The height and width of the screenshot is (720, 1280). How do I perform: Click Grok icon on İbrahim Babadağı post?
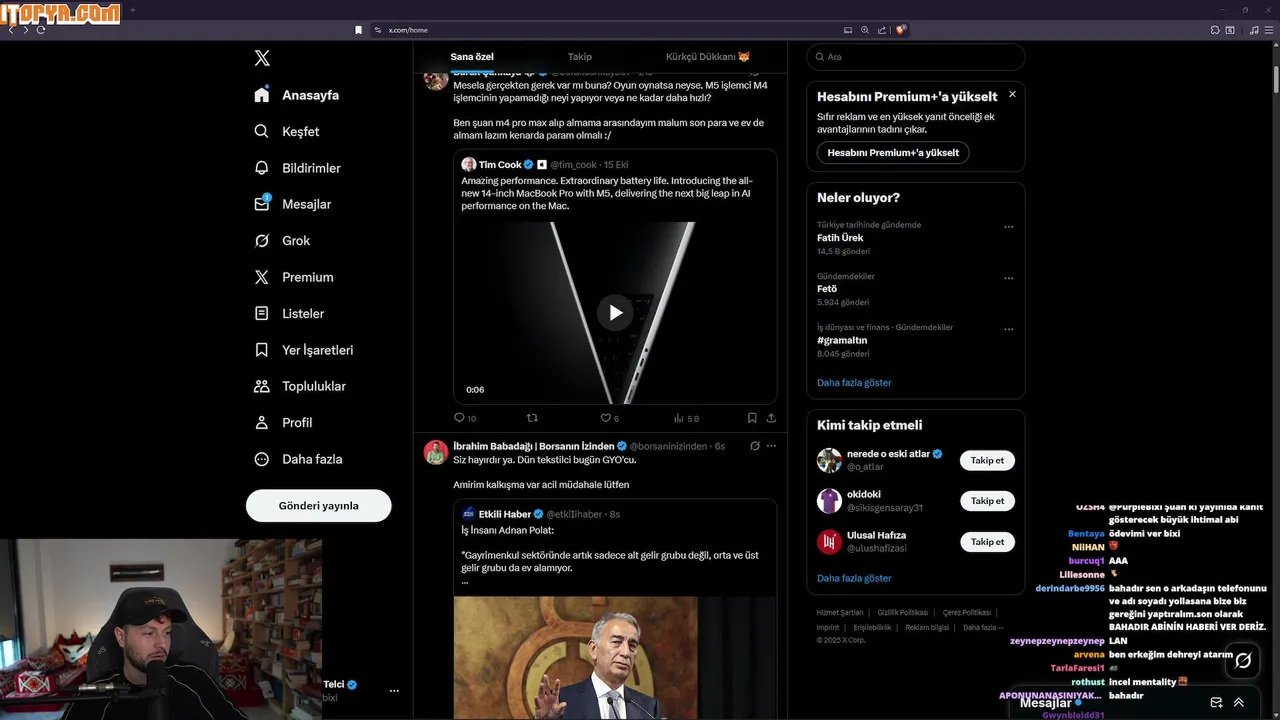[755, 446]
